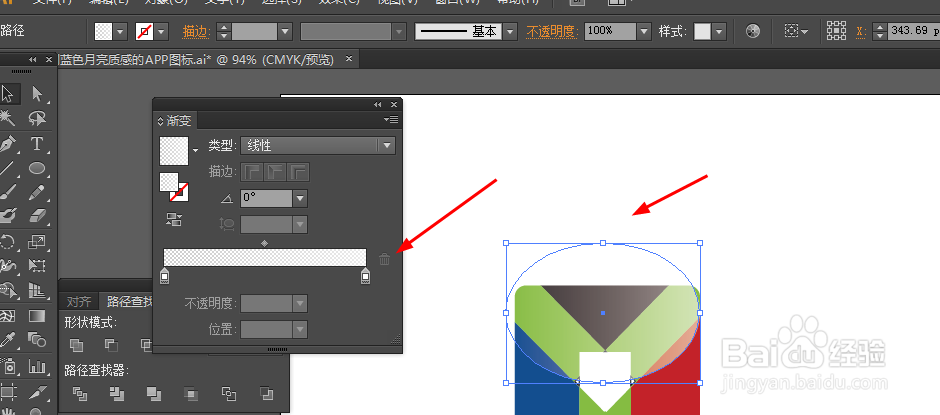The width and height of the screenshot is (940, 415).
Task: Select the Eraser tool
Action: [x=37, y=215]
